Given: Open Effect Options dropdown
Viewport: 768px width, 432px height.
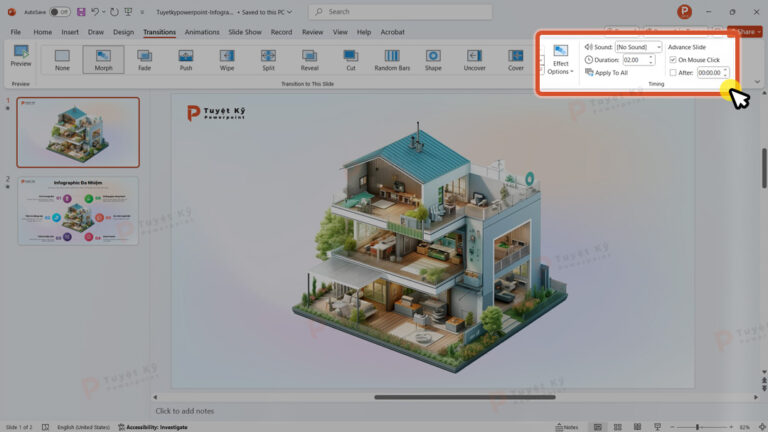Looking at the screenshot, I should point(560,60).
